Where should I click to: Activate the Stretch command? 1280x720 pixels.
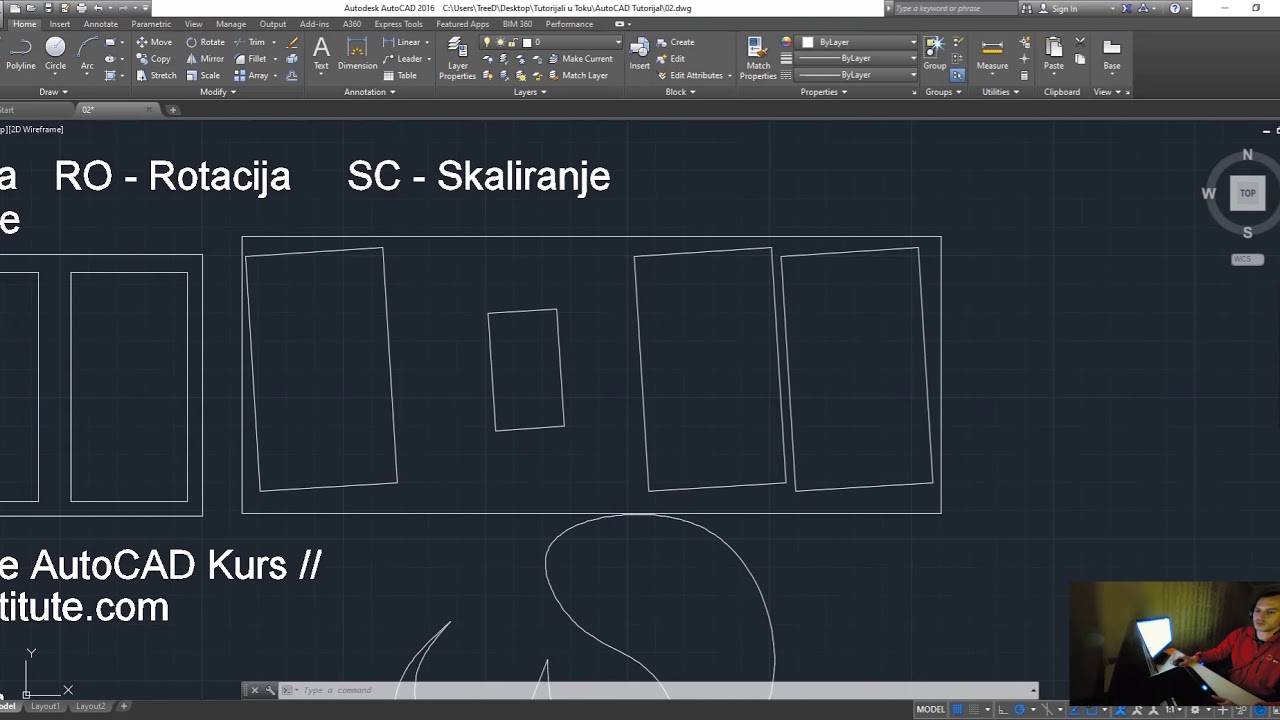coord(156,75)
